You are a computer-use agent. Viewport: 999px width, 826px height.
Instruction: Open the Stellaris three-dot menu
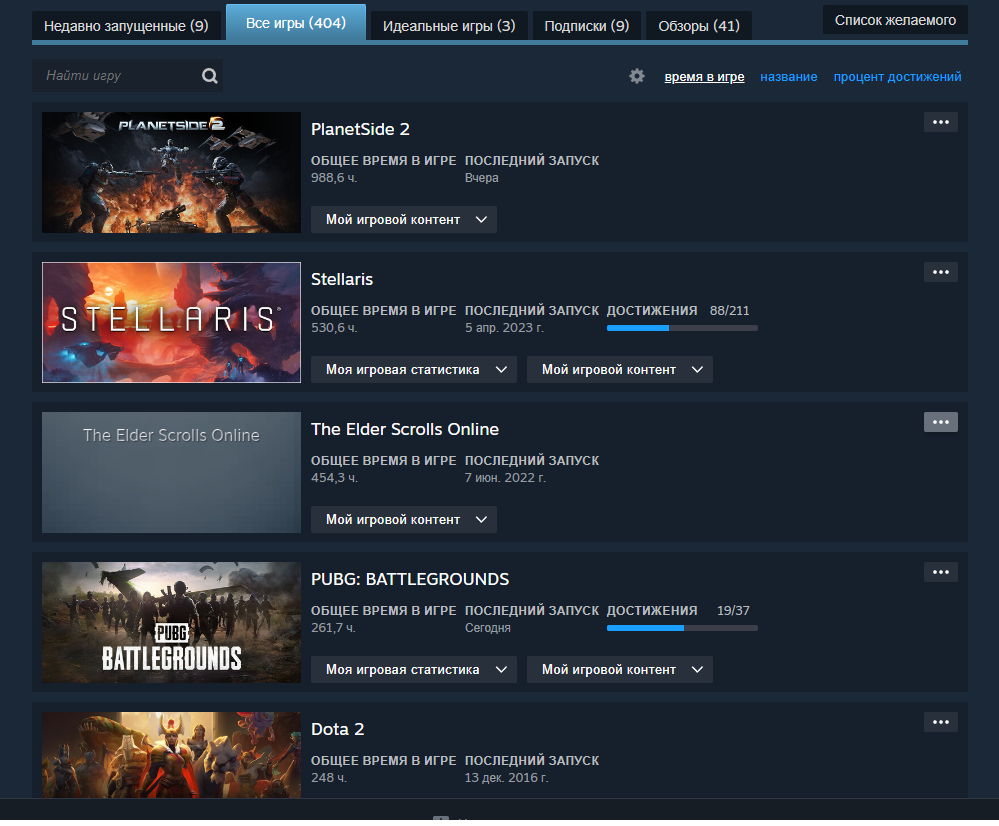[940, 272]
